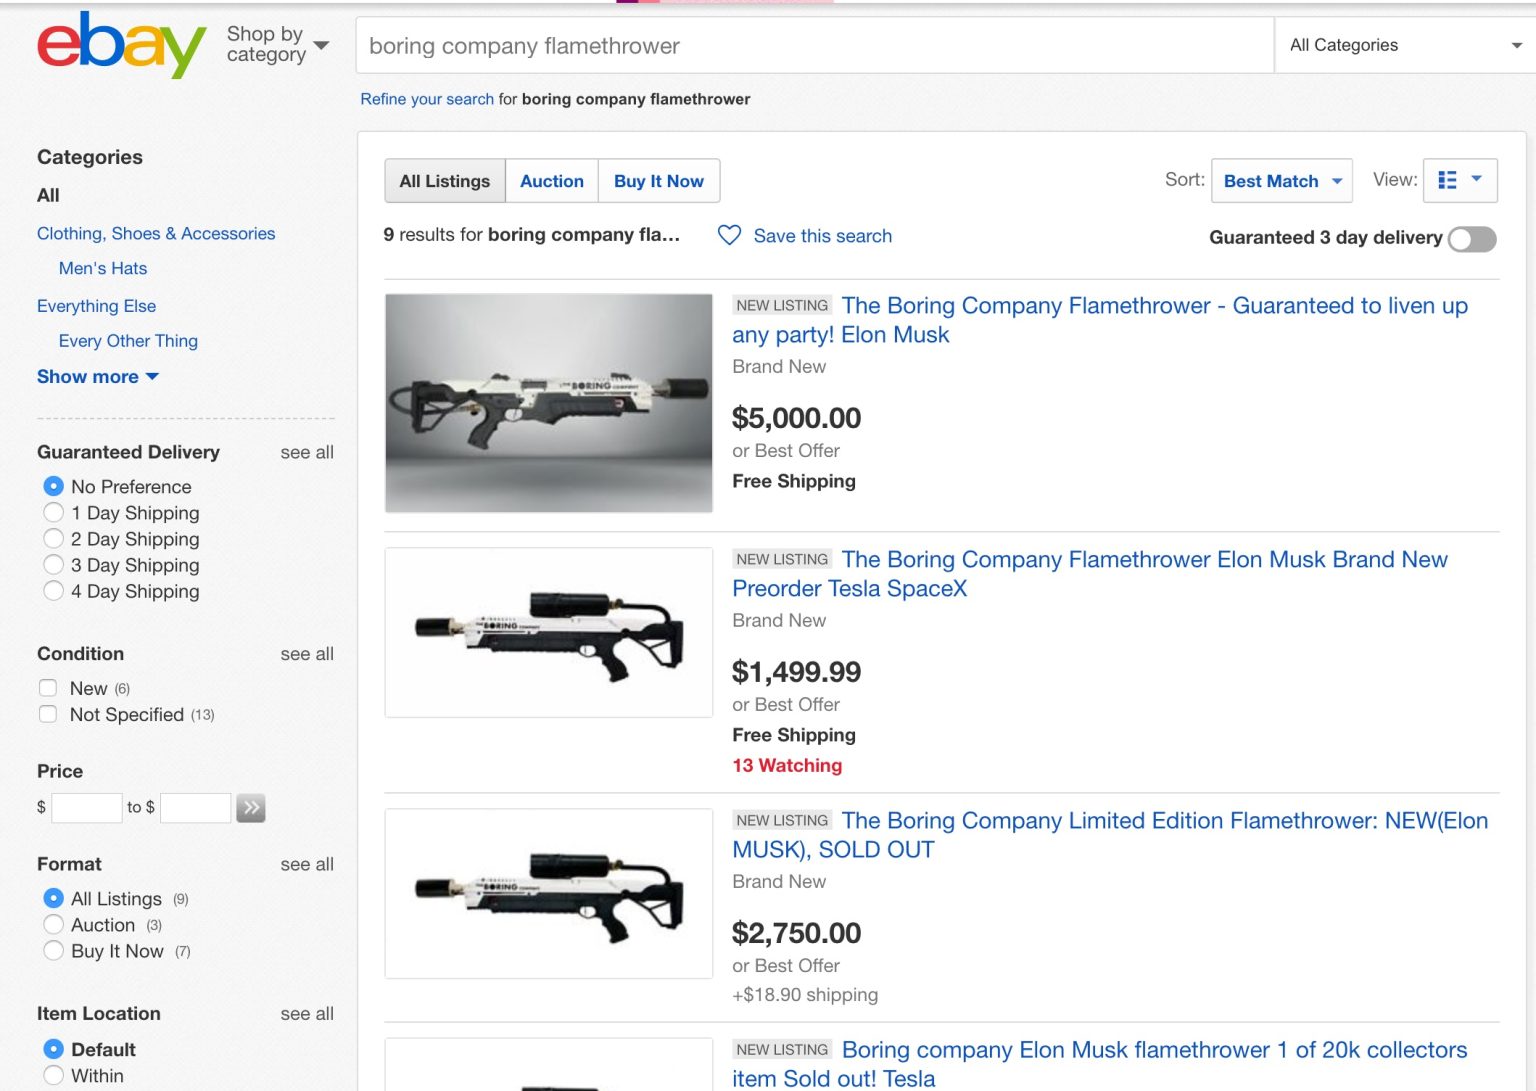Select Auction format radio button
The width and height of the screenshot is (1536, 1091).
(54, 925)
